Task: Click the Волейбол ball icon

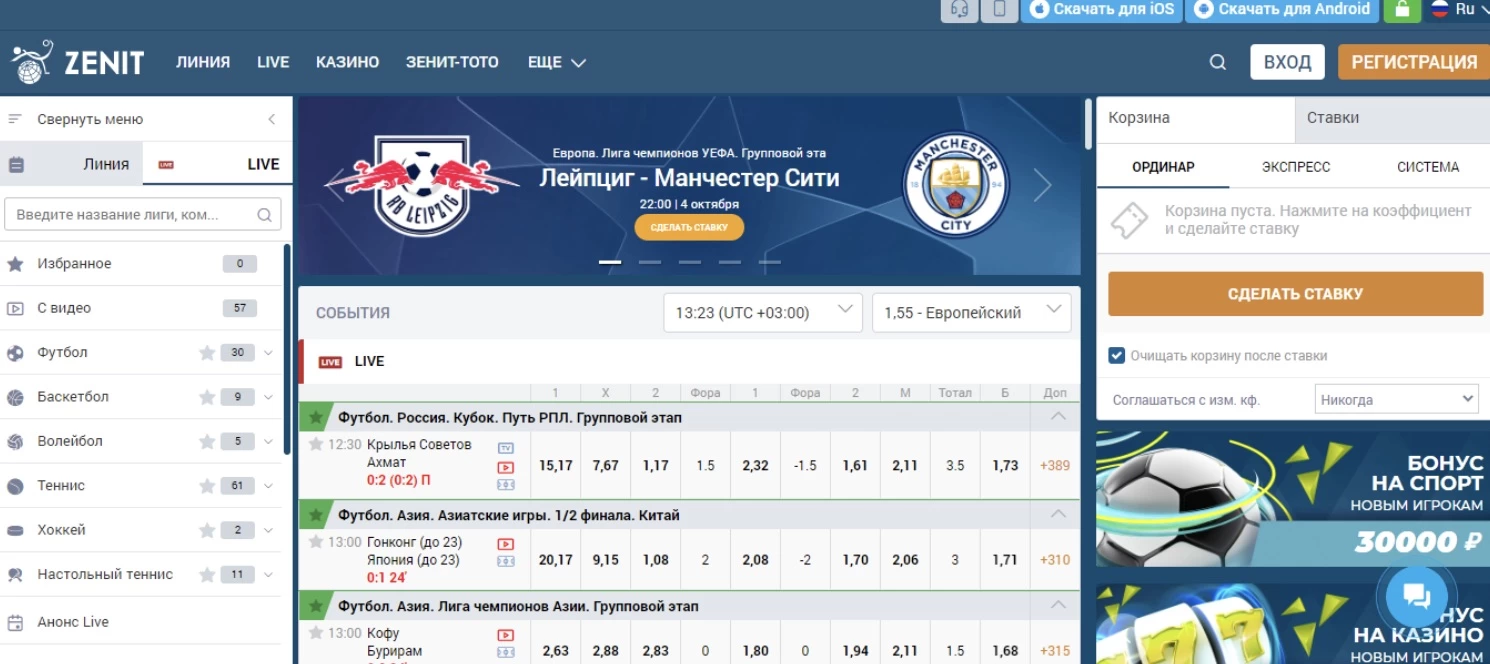Action: pos(15,441)
